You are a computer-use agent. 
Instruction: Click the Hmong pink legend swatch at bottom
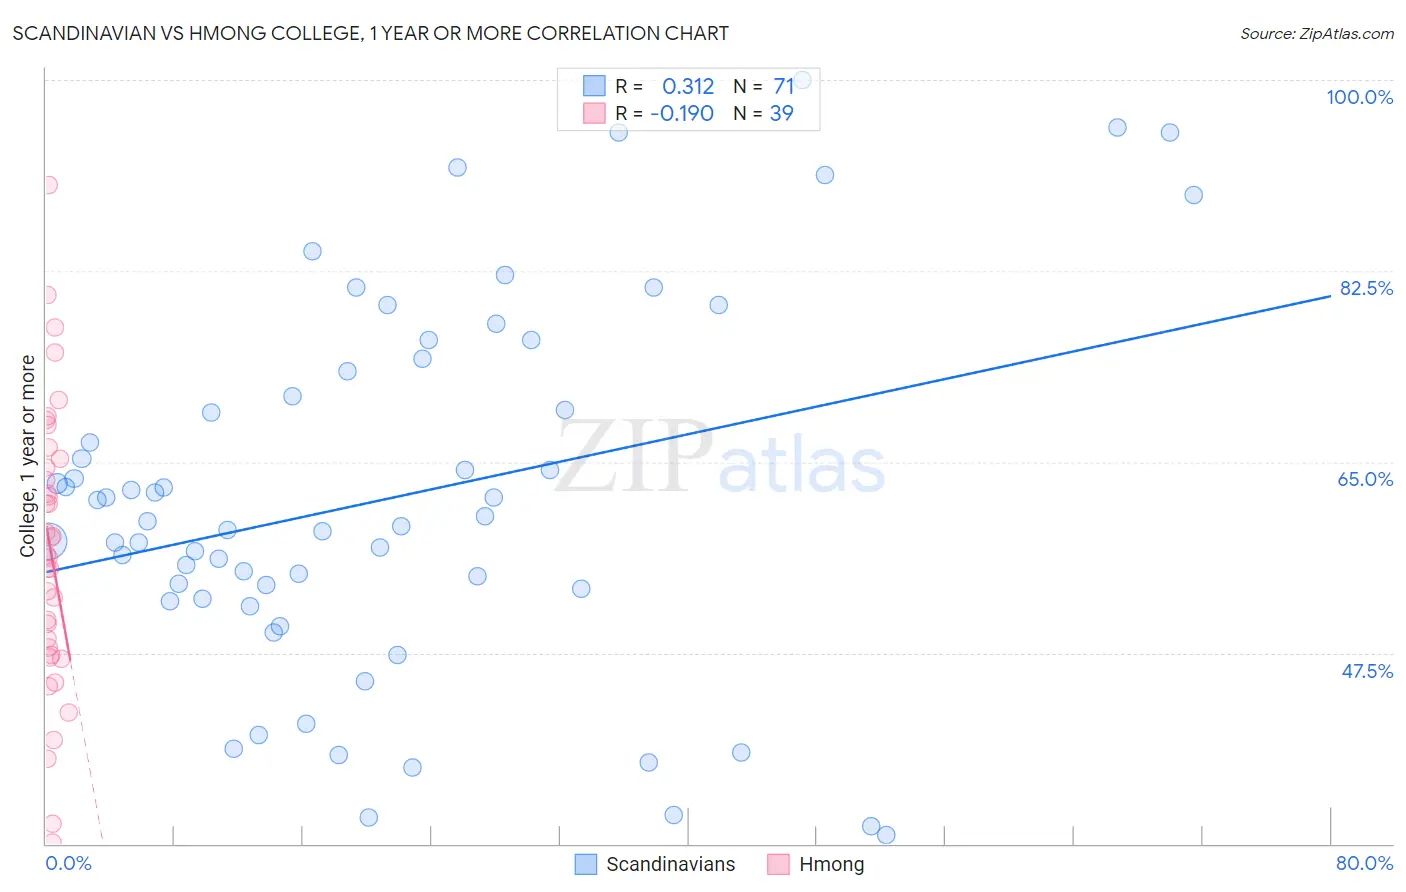[x=778, y=864]
